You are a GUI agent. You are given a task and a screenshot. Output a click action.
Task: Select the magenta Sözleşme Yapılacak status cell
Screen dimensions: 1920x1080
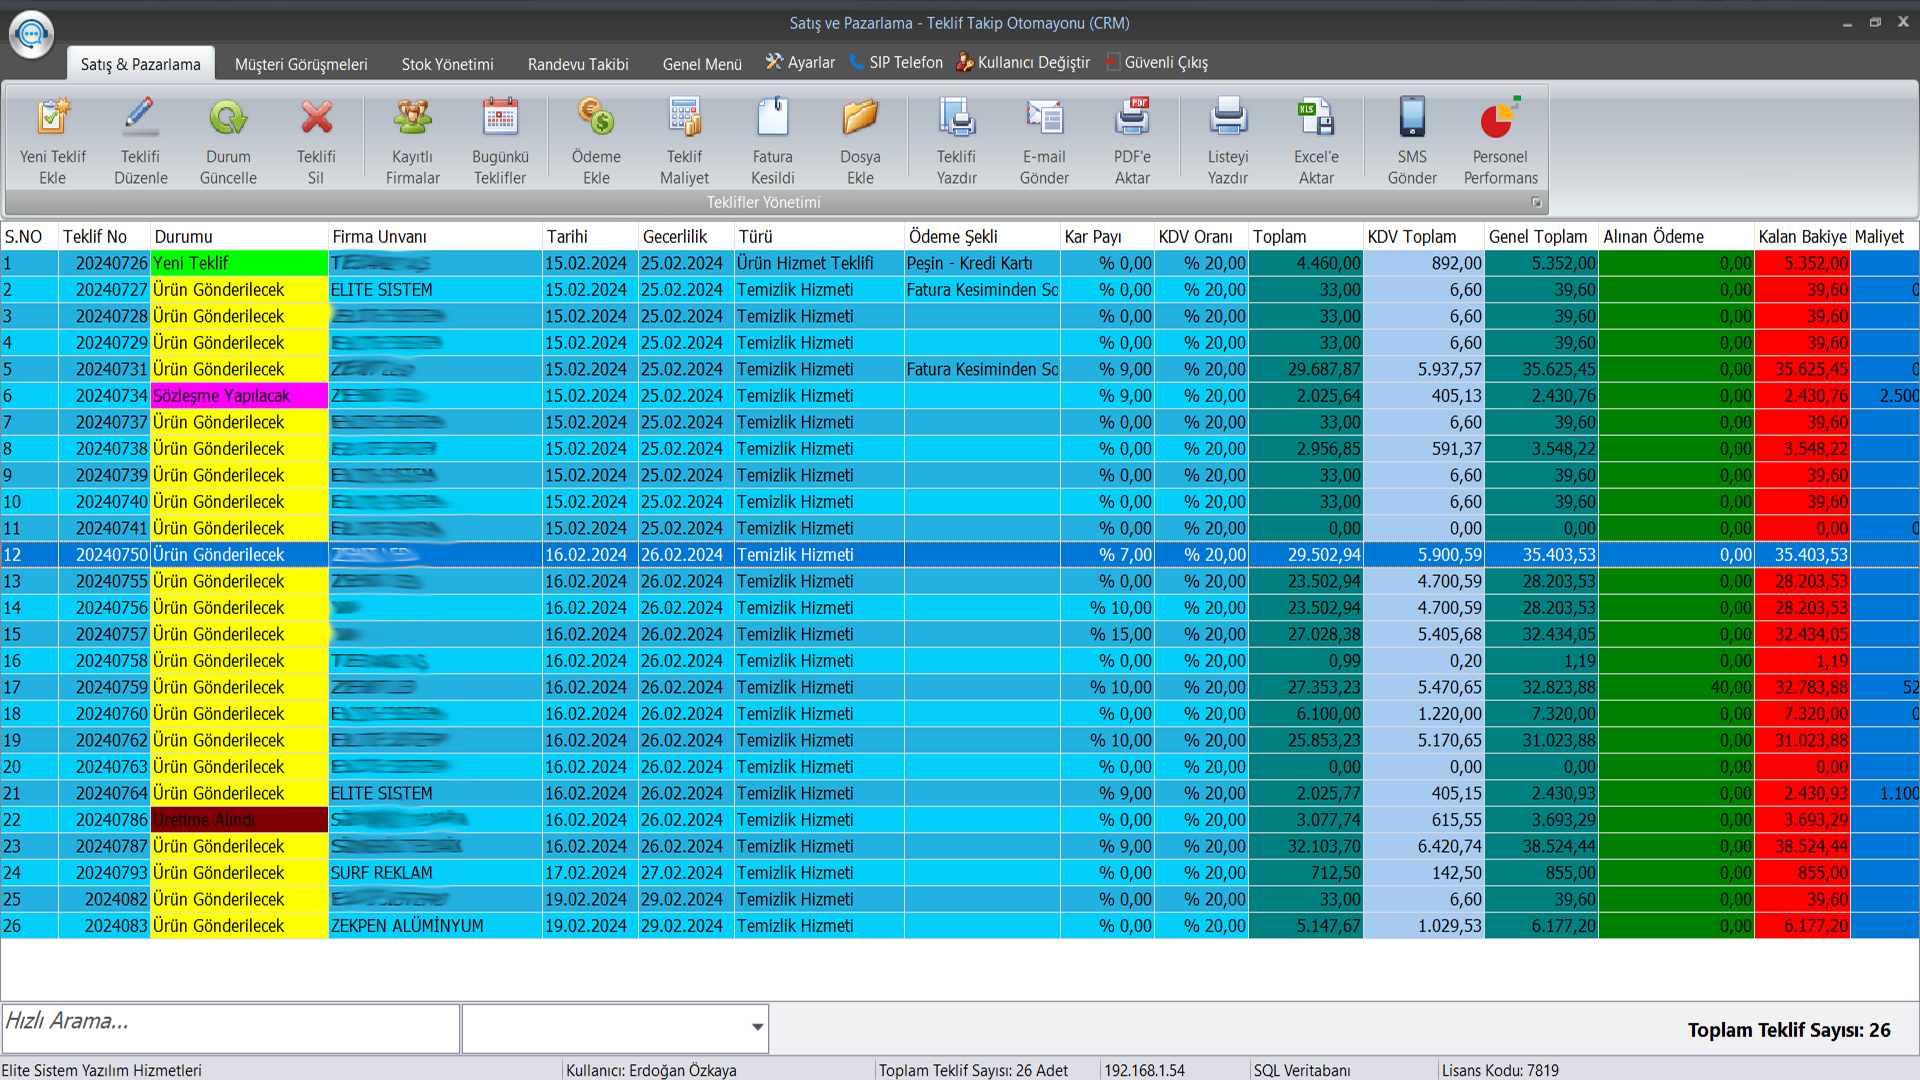coord(239,396)
